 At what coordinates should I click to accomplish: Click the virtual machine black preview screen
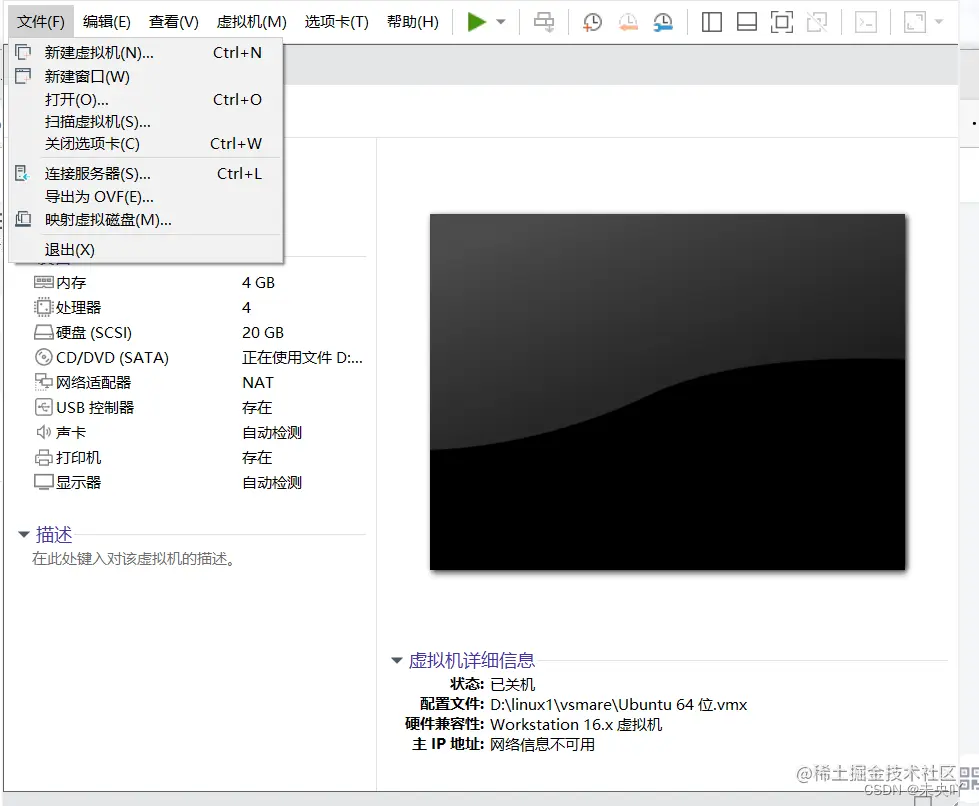coord(667,392)
